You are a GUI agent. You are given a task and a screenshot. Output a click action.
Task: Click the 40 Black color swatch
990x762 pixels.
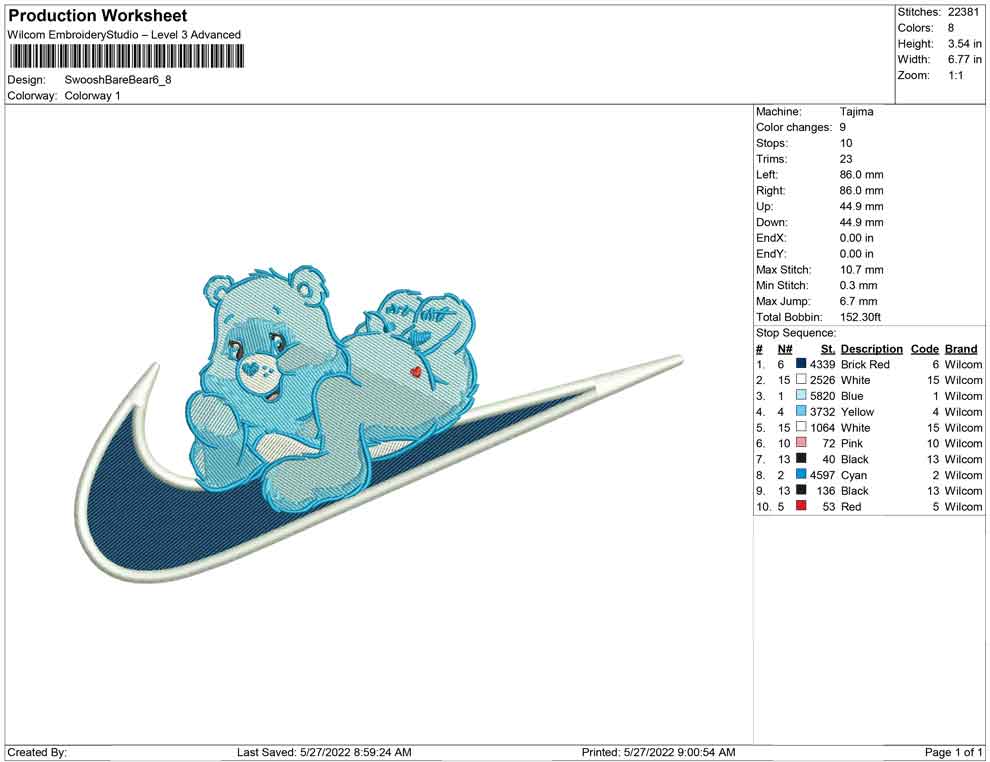tap(801, 458)
